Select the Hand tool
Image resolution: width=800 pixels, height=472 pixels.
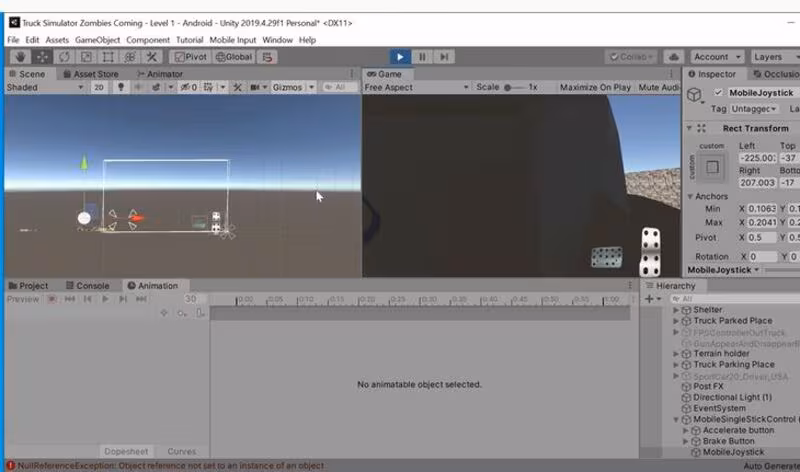[20, 57]
